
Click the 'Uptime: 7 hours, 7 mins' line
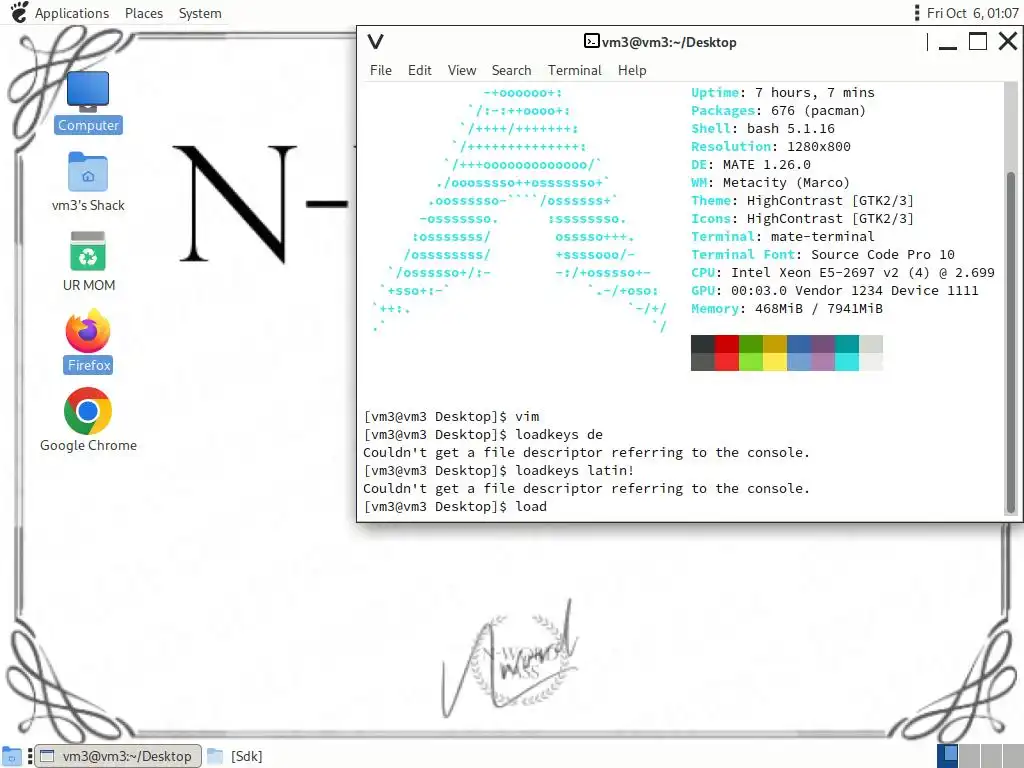click(782, 93)
